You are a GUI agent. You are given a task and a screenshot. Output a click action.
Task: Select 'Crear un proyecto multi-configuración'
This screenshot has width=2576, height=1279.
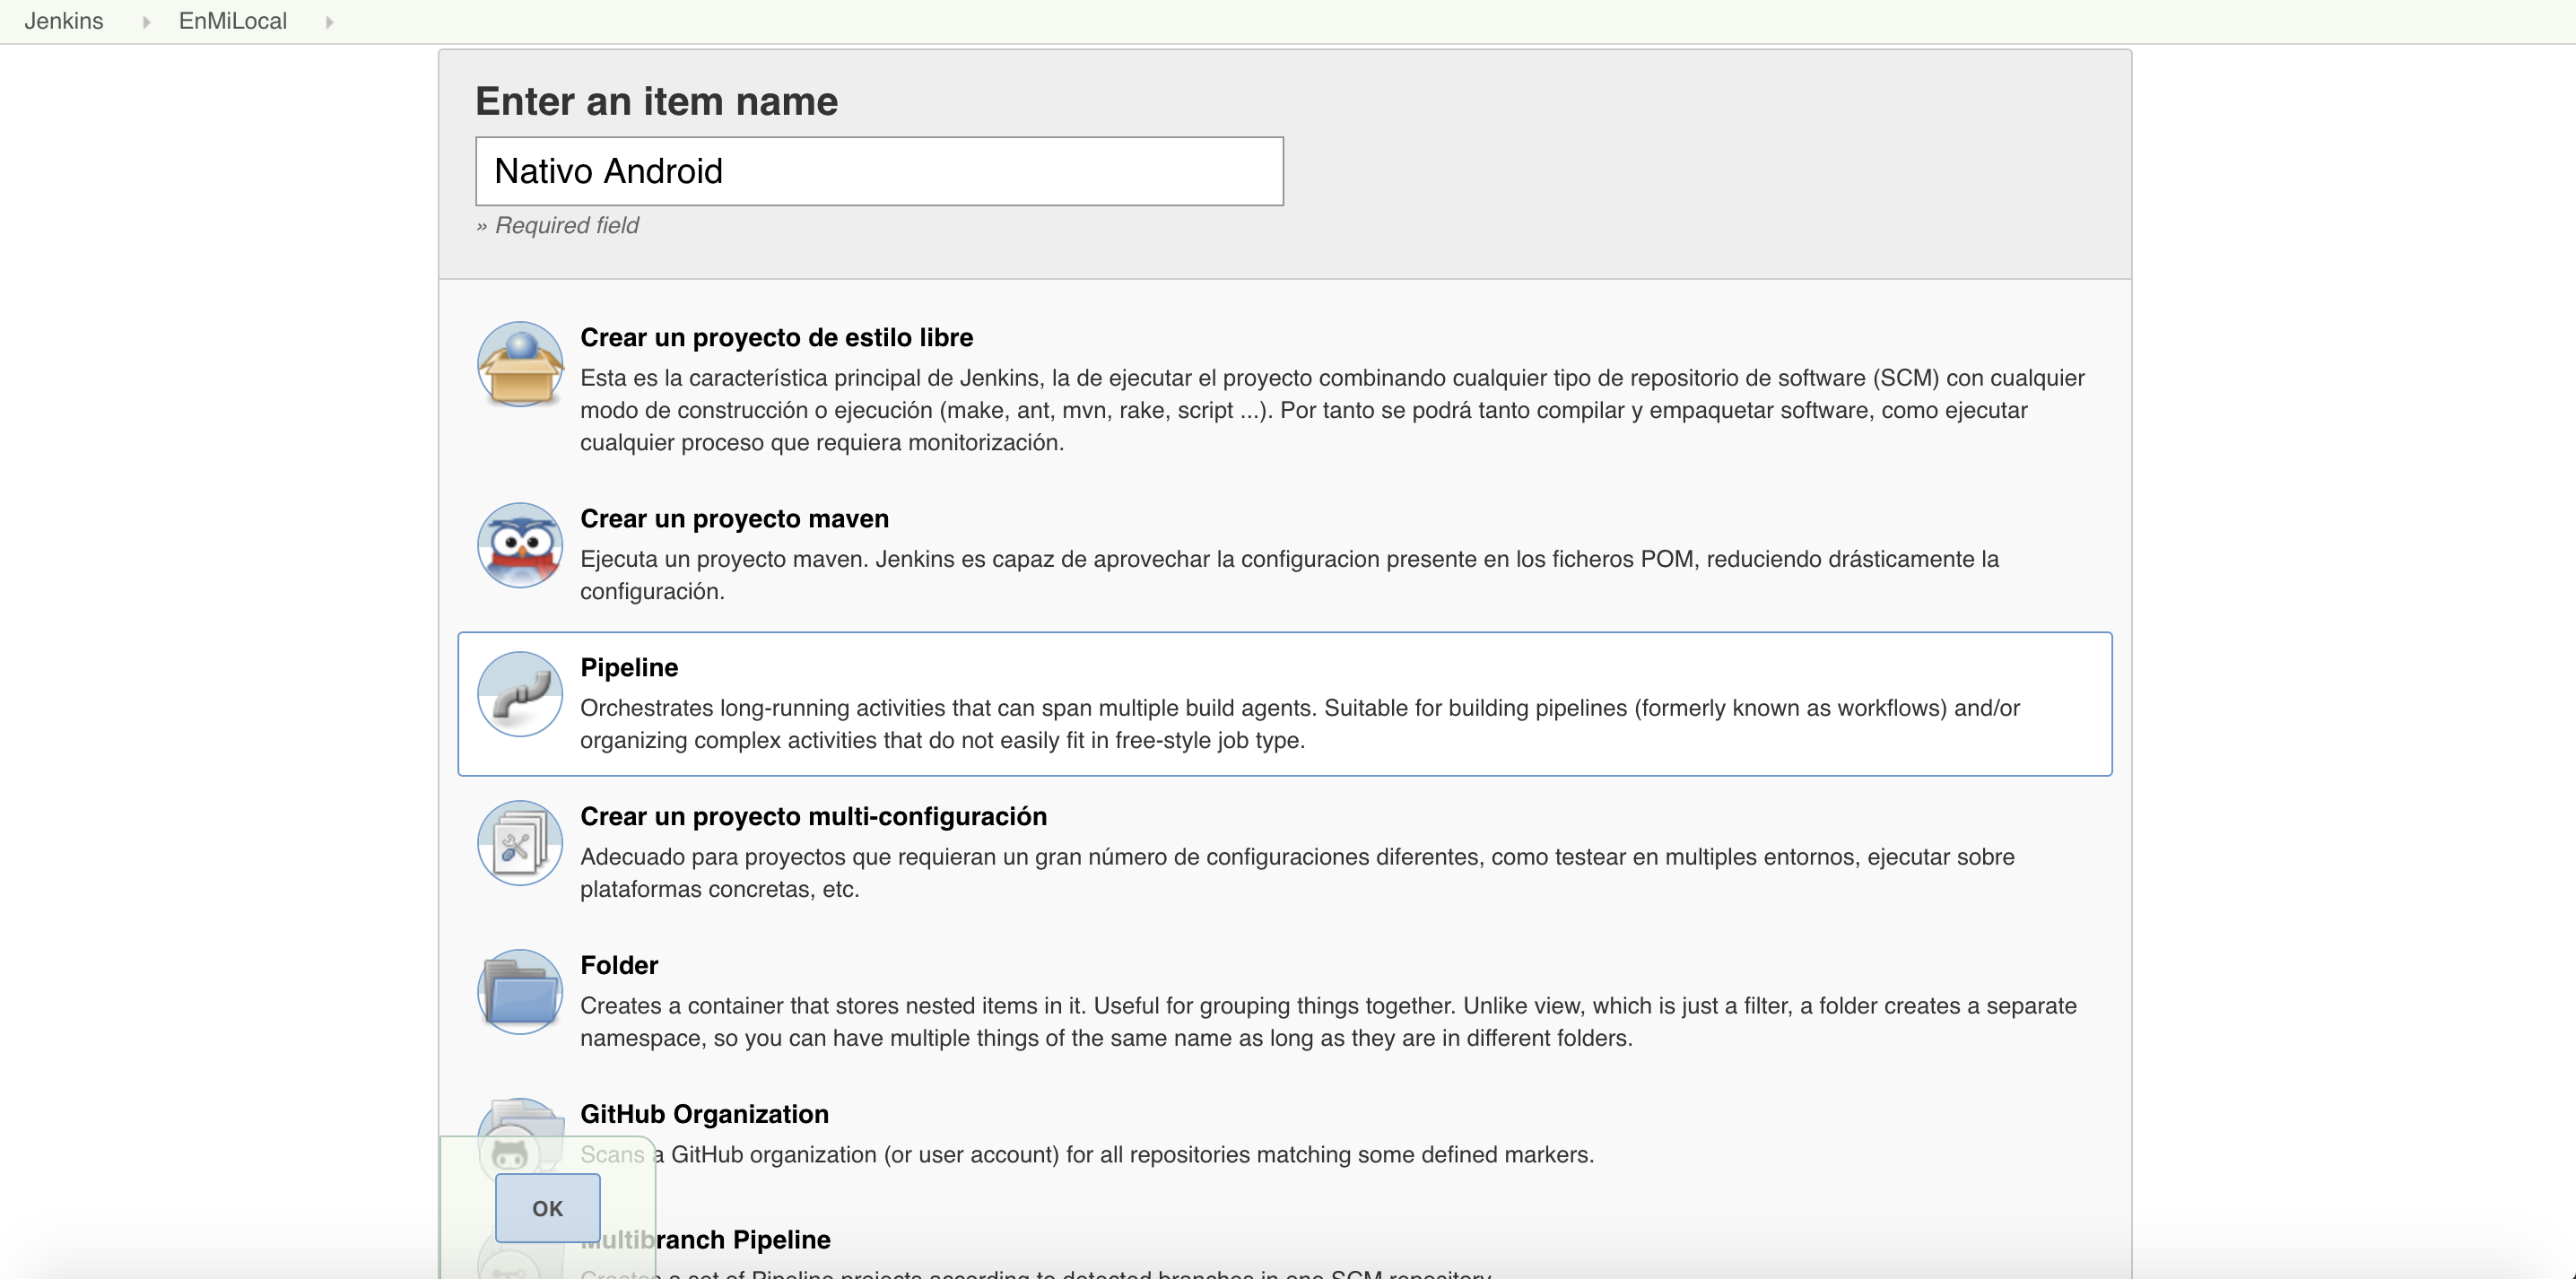point(813,817)
